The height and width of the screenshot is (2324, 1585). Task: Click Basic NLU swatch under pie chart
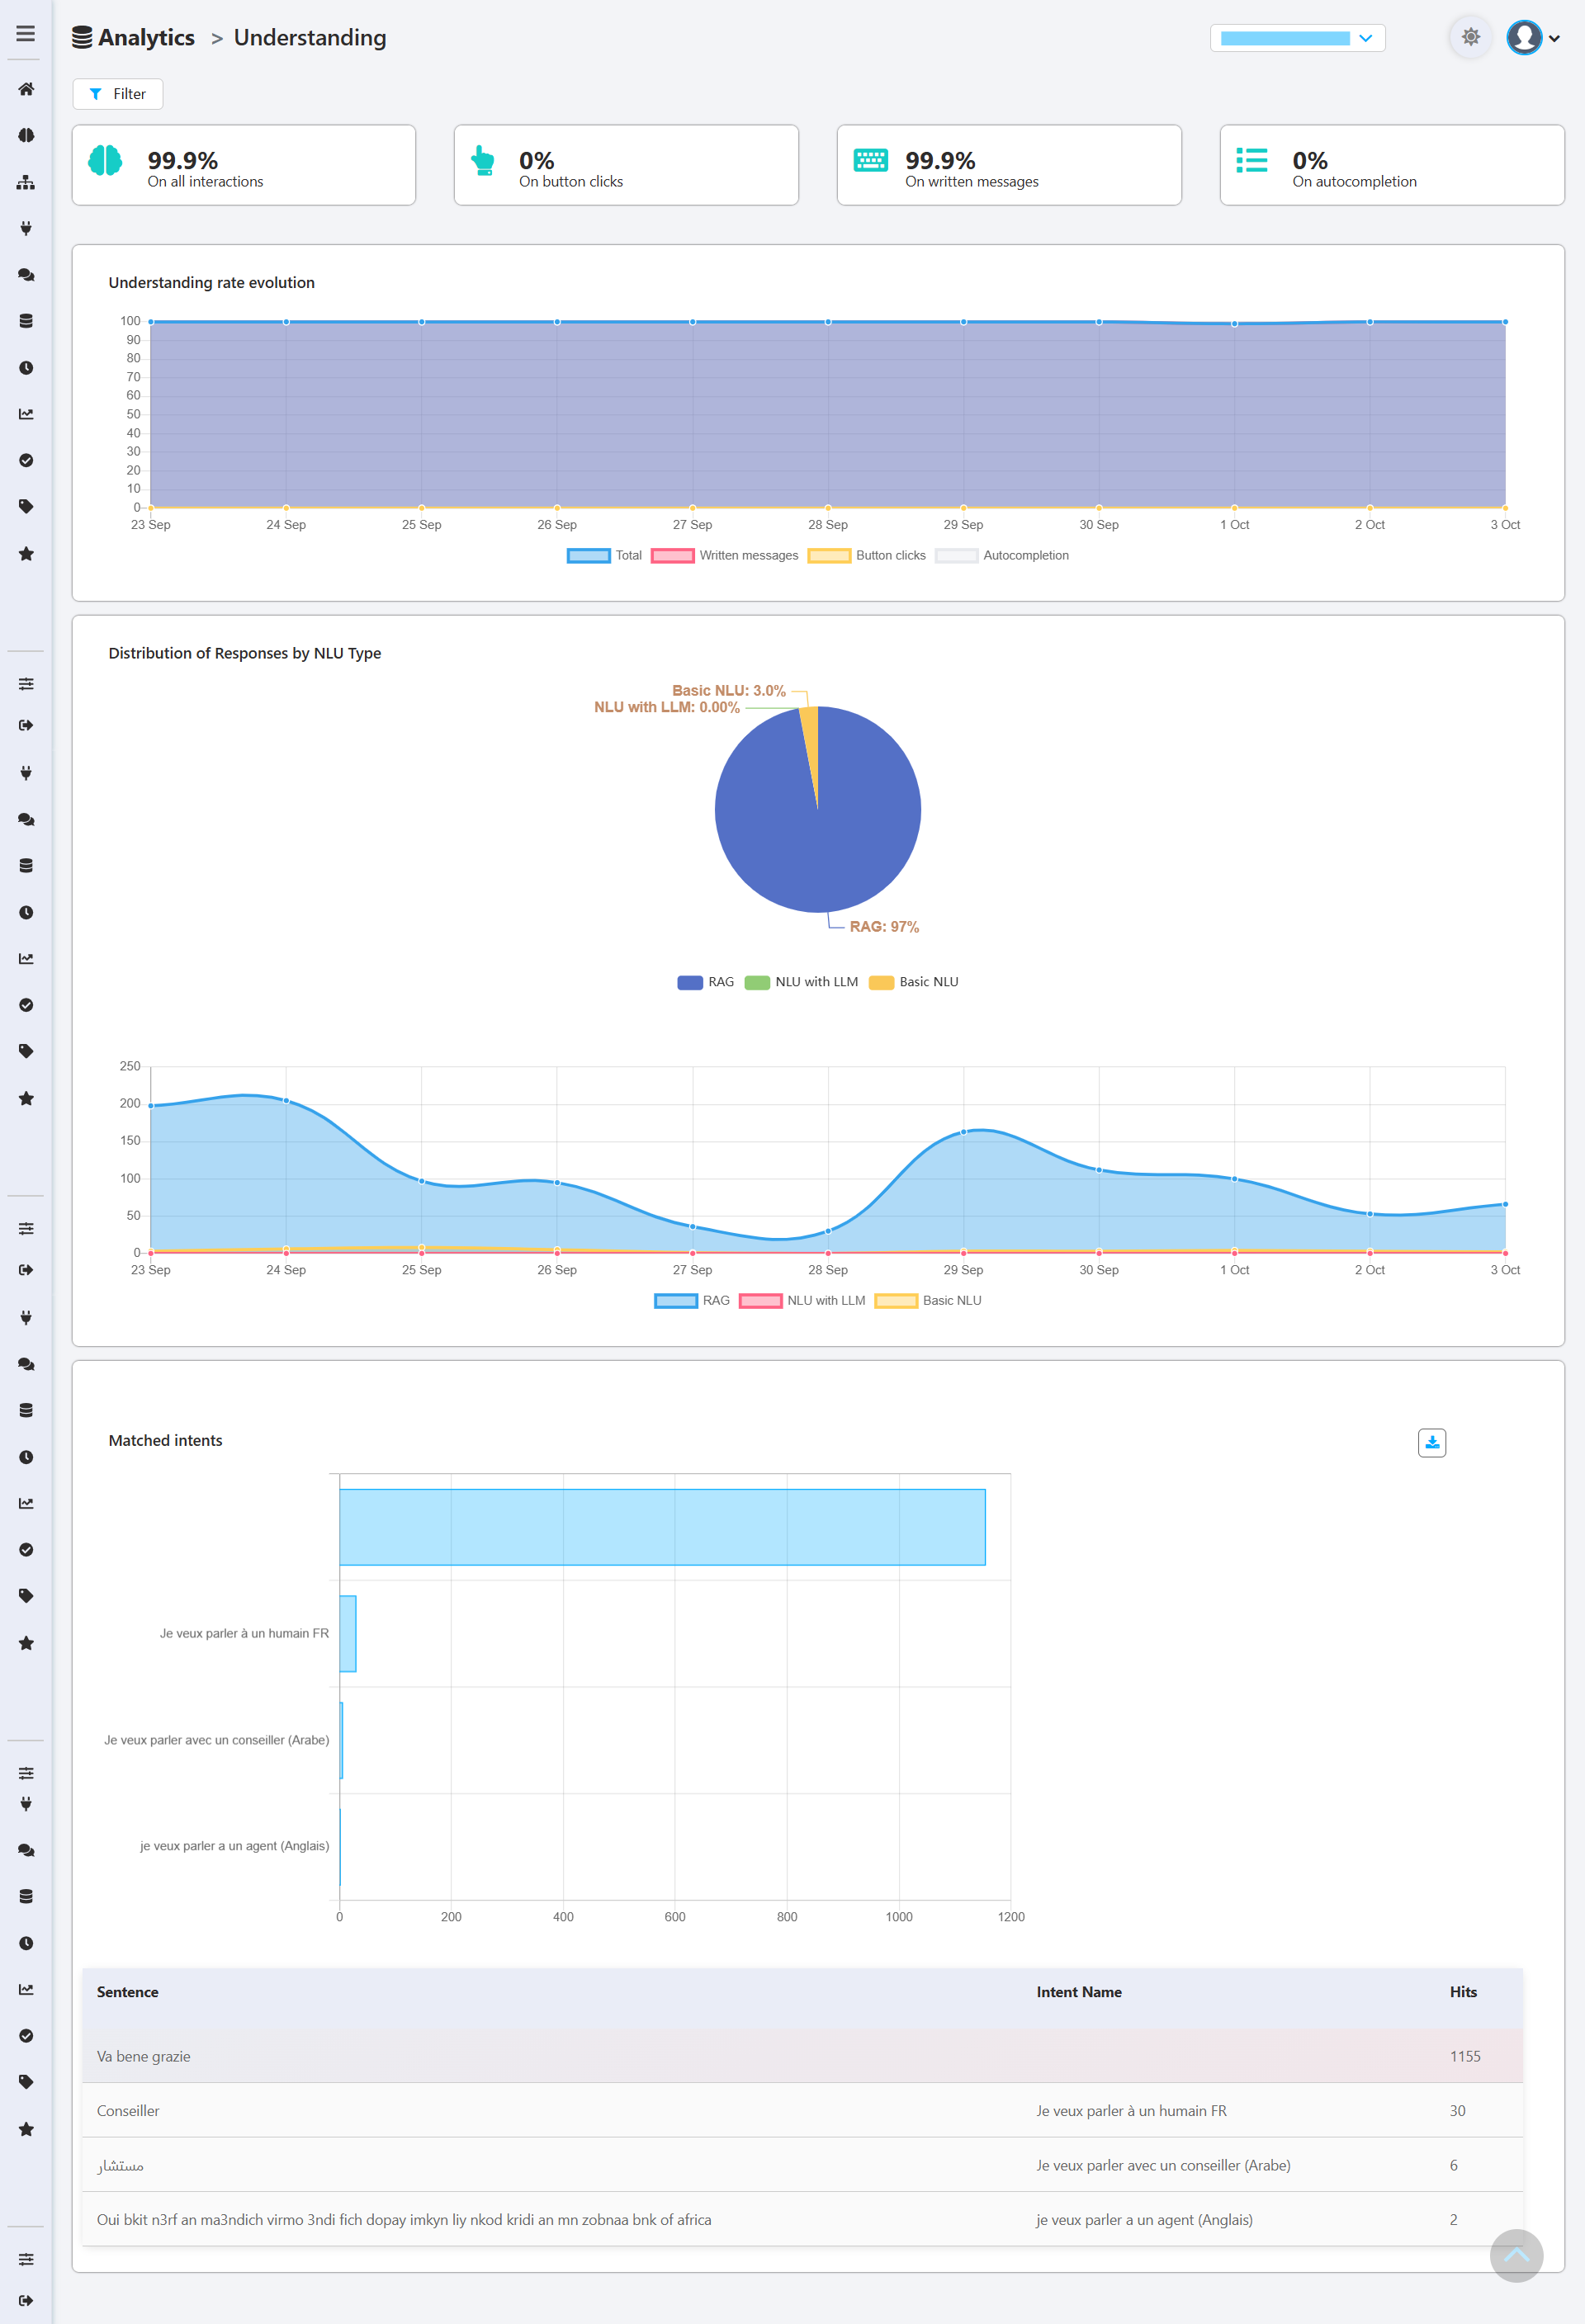tap(881, 982)
